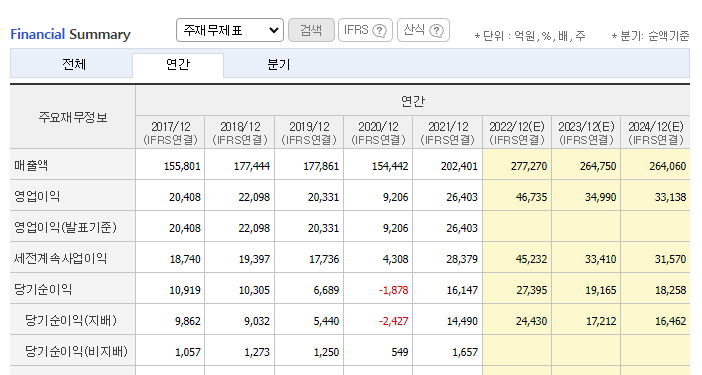Click the 264,060 estimated revenue value
Image resolution: width=702 pixels, height=375 pixels.
pyautogui.click(x=668, y=166)
